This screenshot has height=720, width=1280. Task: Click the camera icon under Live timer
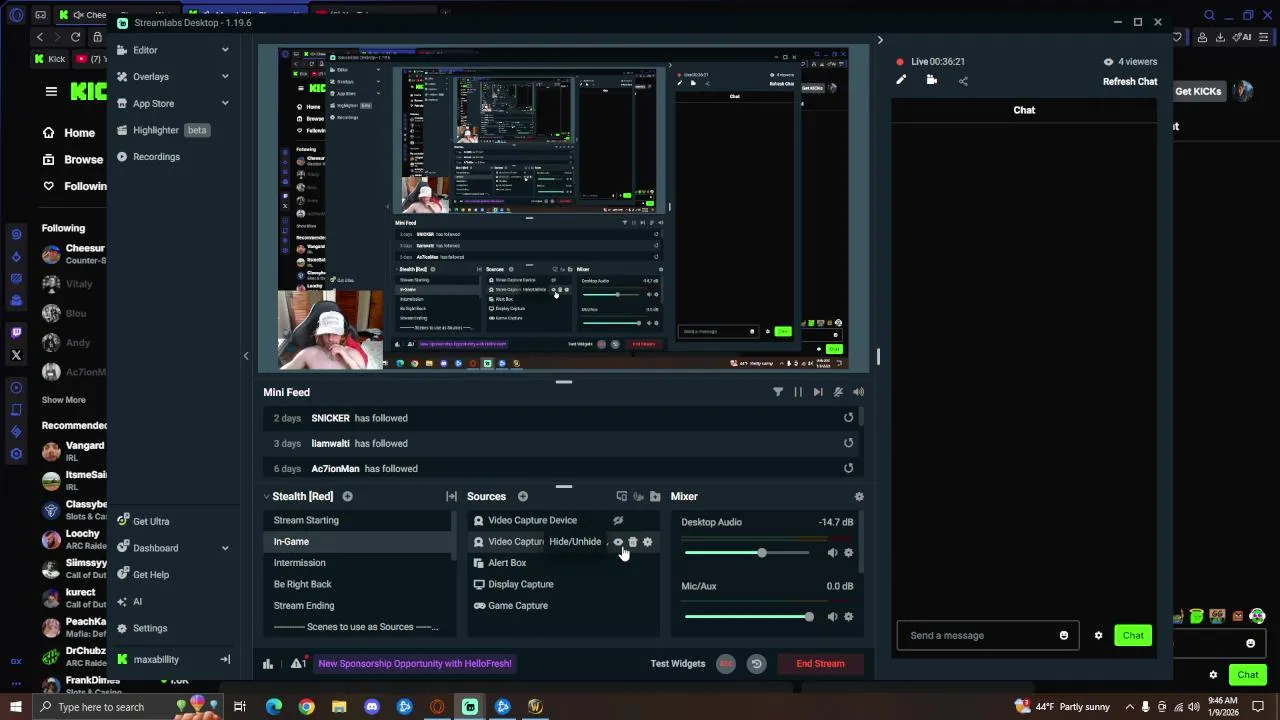(x=932, y=80)
